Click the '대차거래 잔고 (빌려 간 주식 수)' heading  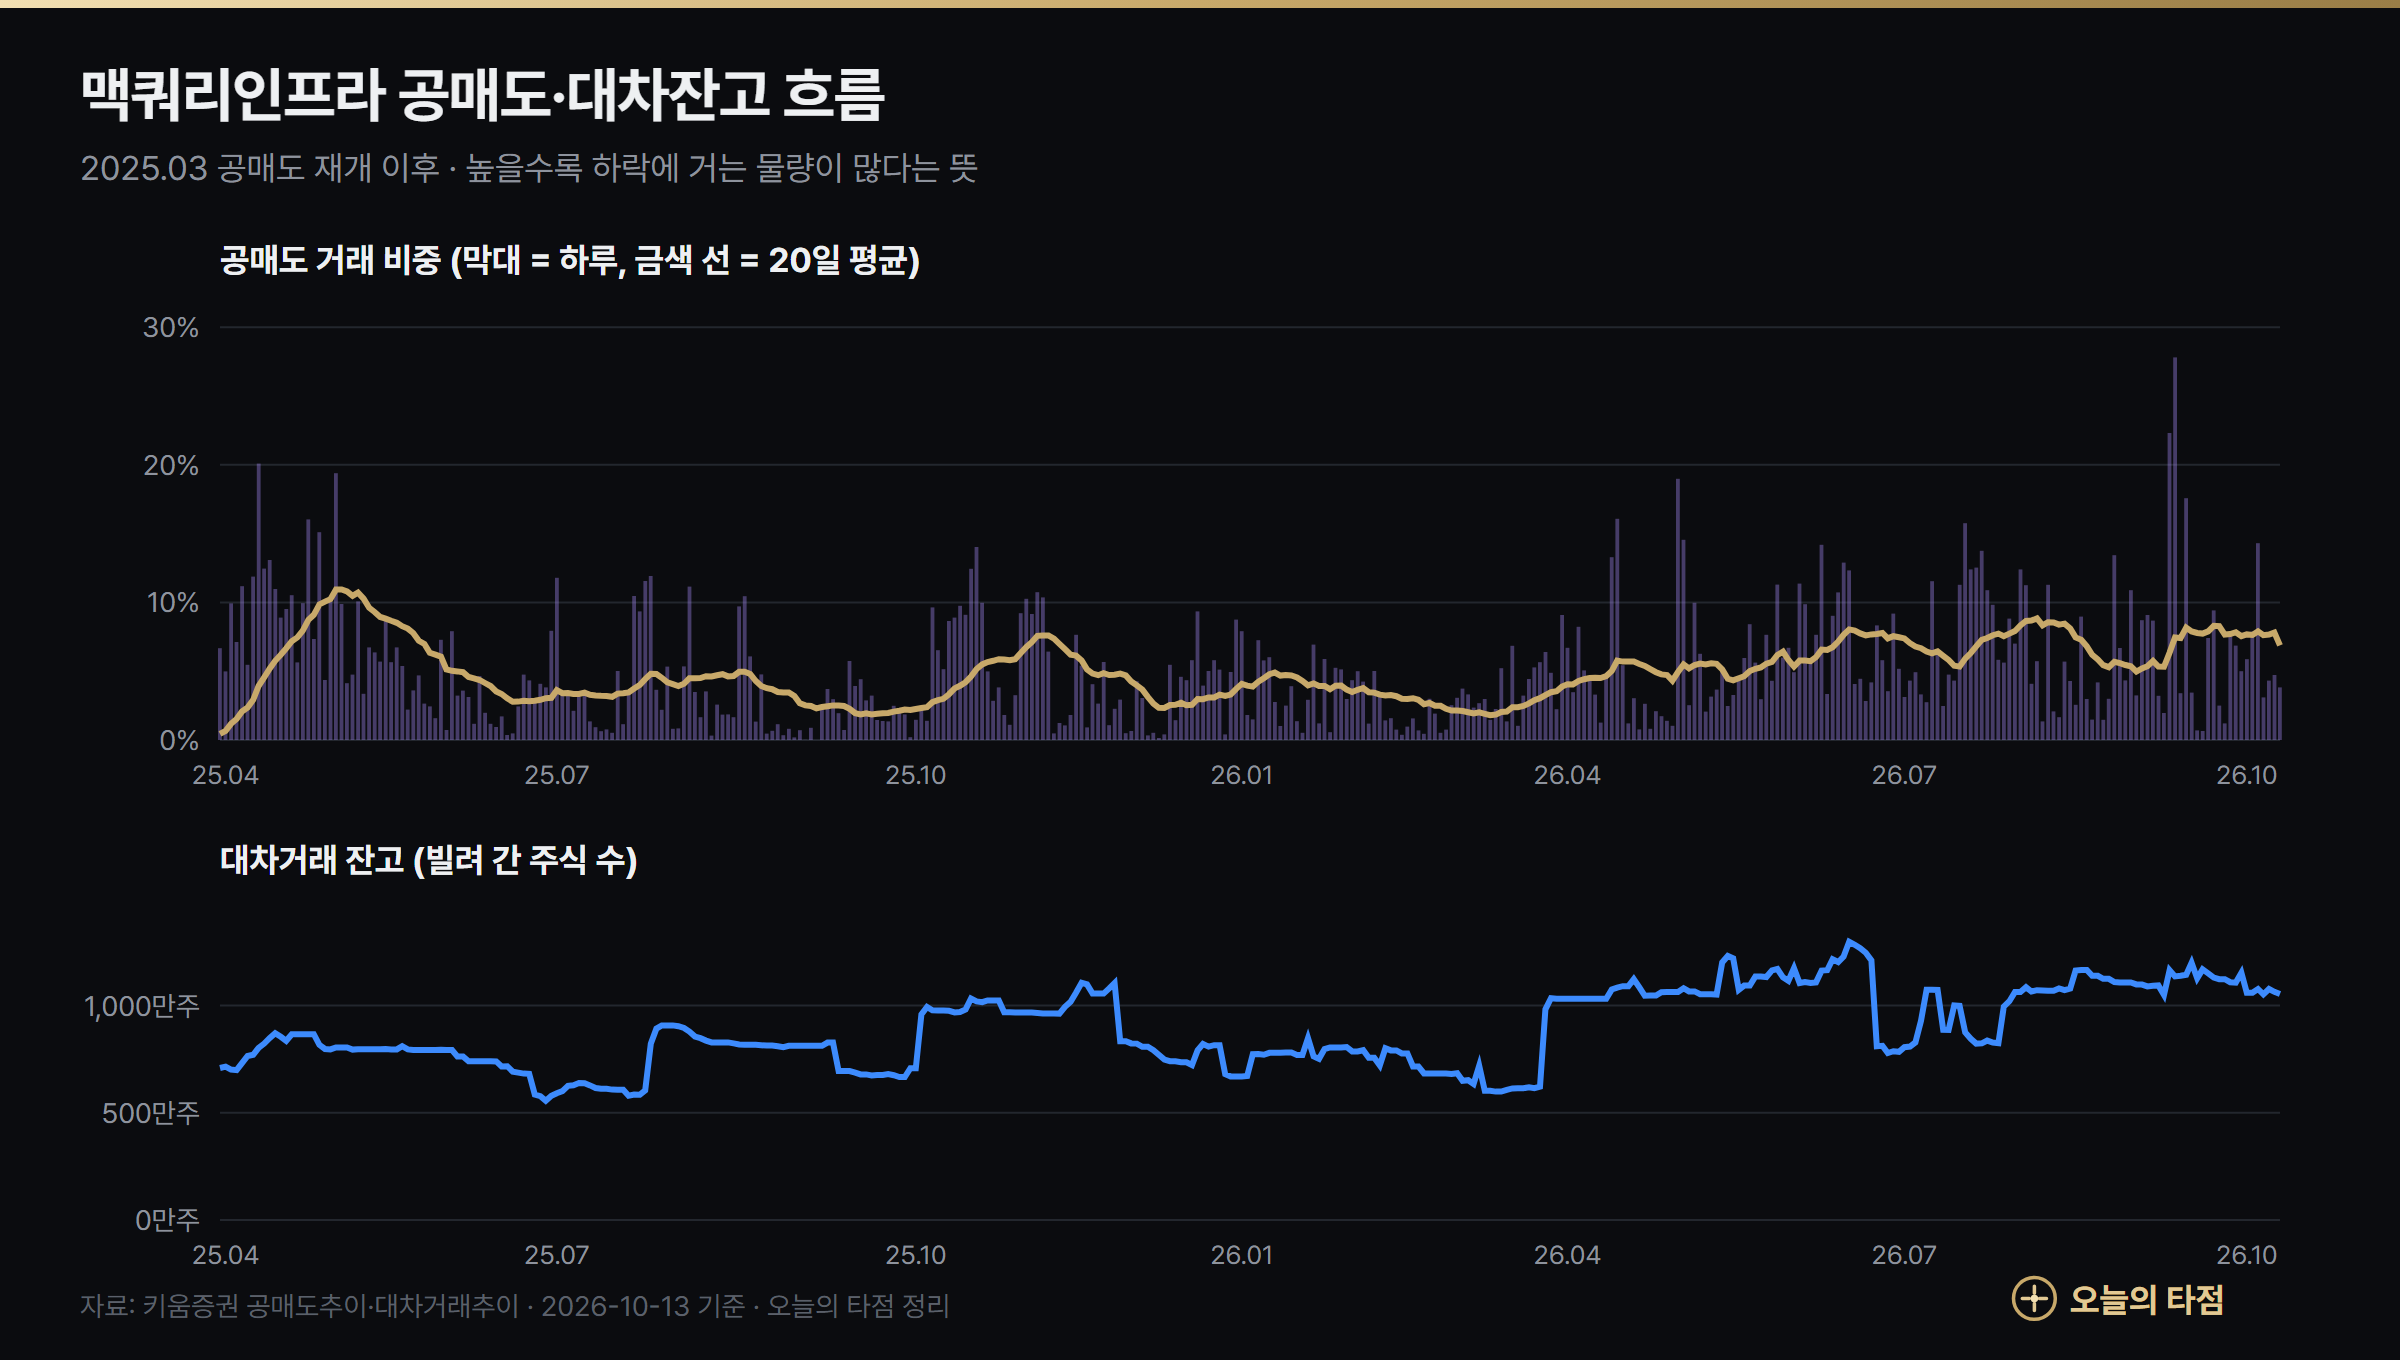(x=429, y=860)
